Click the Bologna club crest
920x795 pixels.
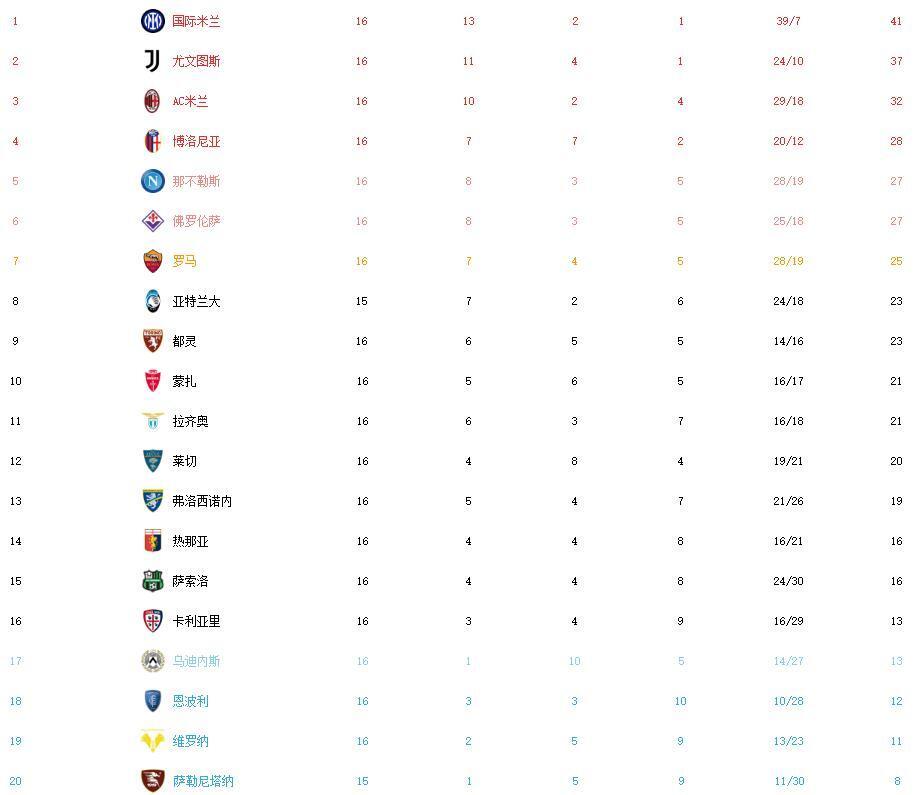click(153, 141)
